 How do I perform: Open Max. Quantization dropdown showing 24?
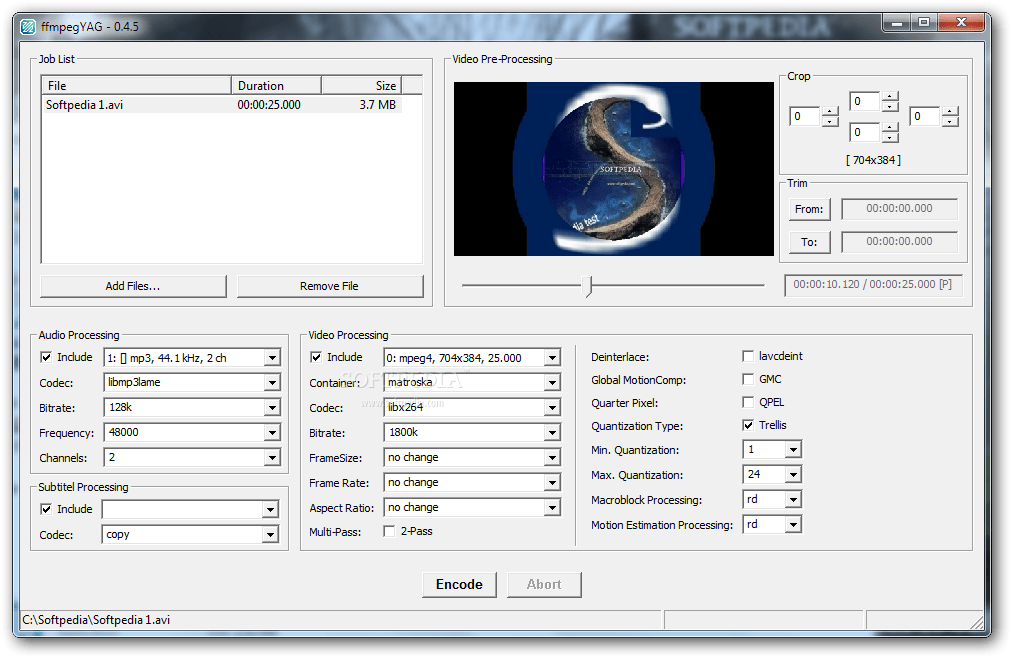(793, 475)
